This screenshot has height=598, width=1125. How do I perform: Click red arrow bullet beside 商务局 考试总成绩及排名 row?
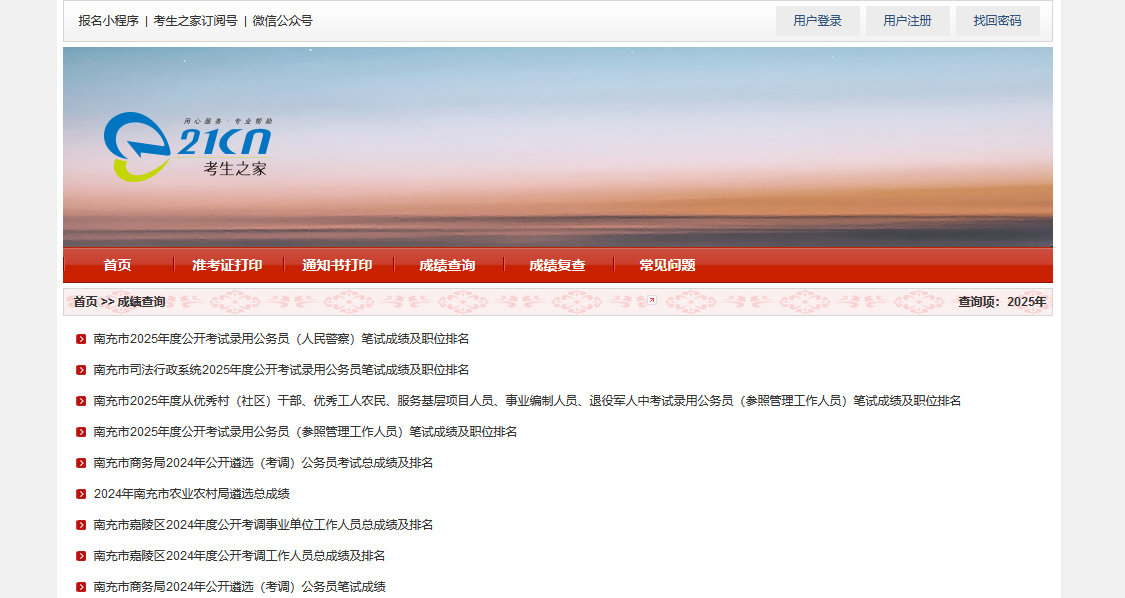81,463
